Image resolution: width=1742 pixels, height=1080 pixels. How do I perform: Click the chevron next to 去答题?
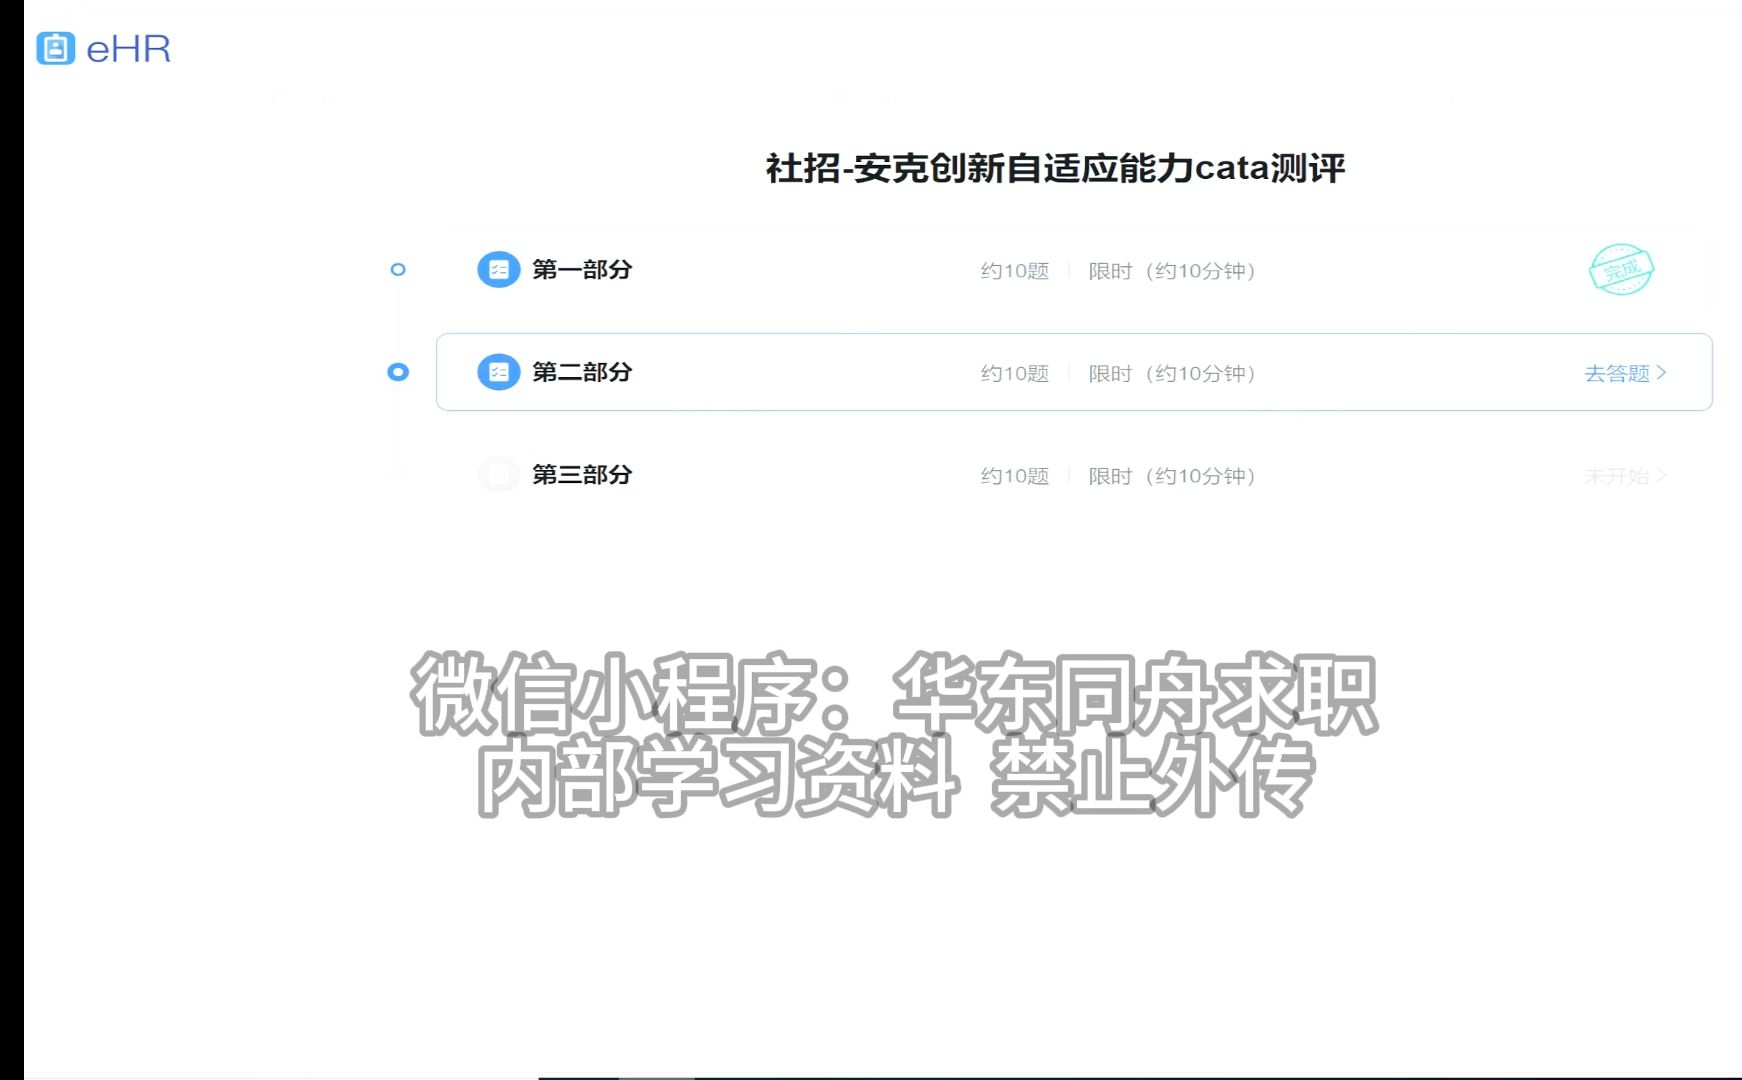pyautogui.click(x=1661, y=372)
